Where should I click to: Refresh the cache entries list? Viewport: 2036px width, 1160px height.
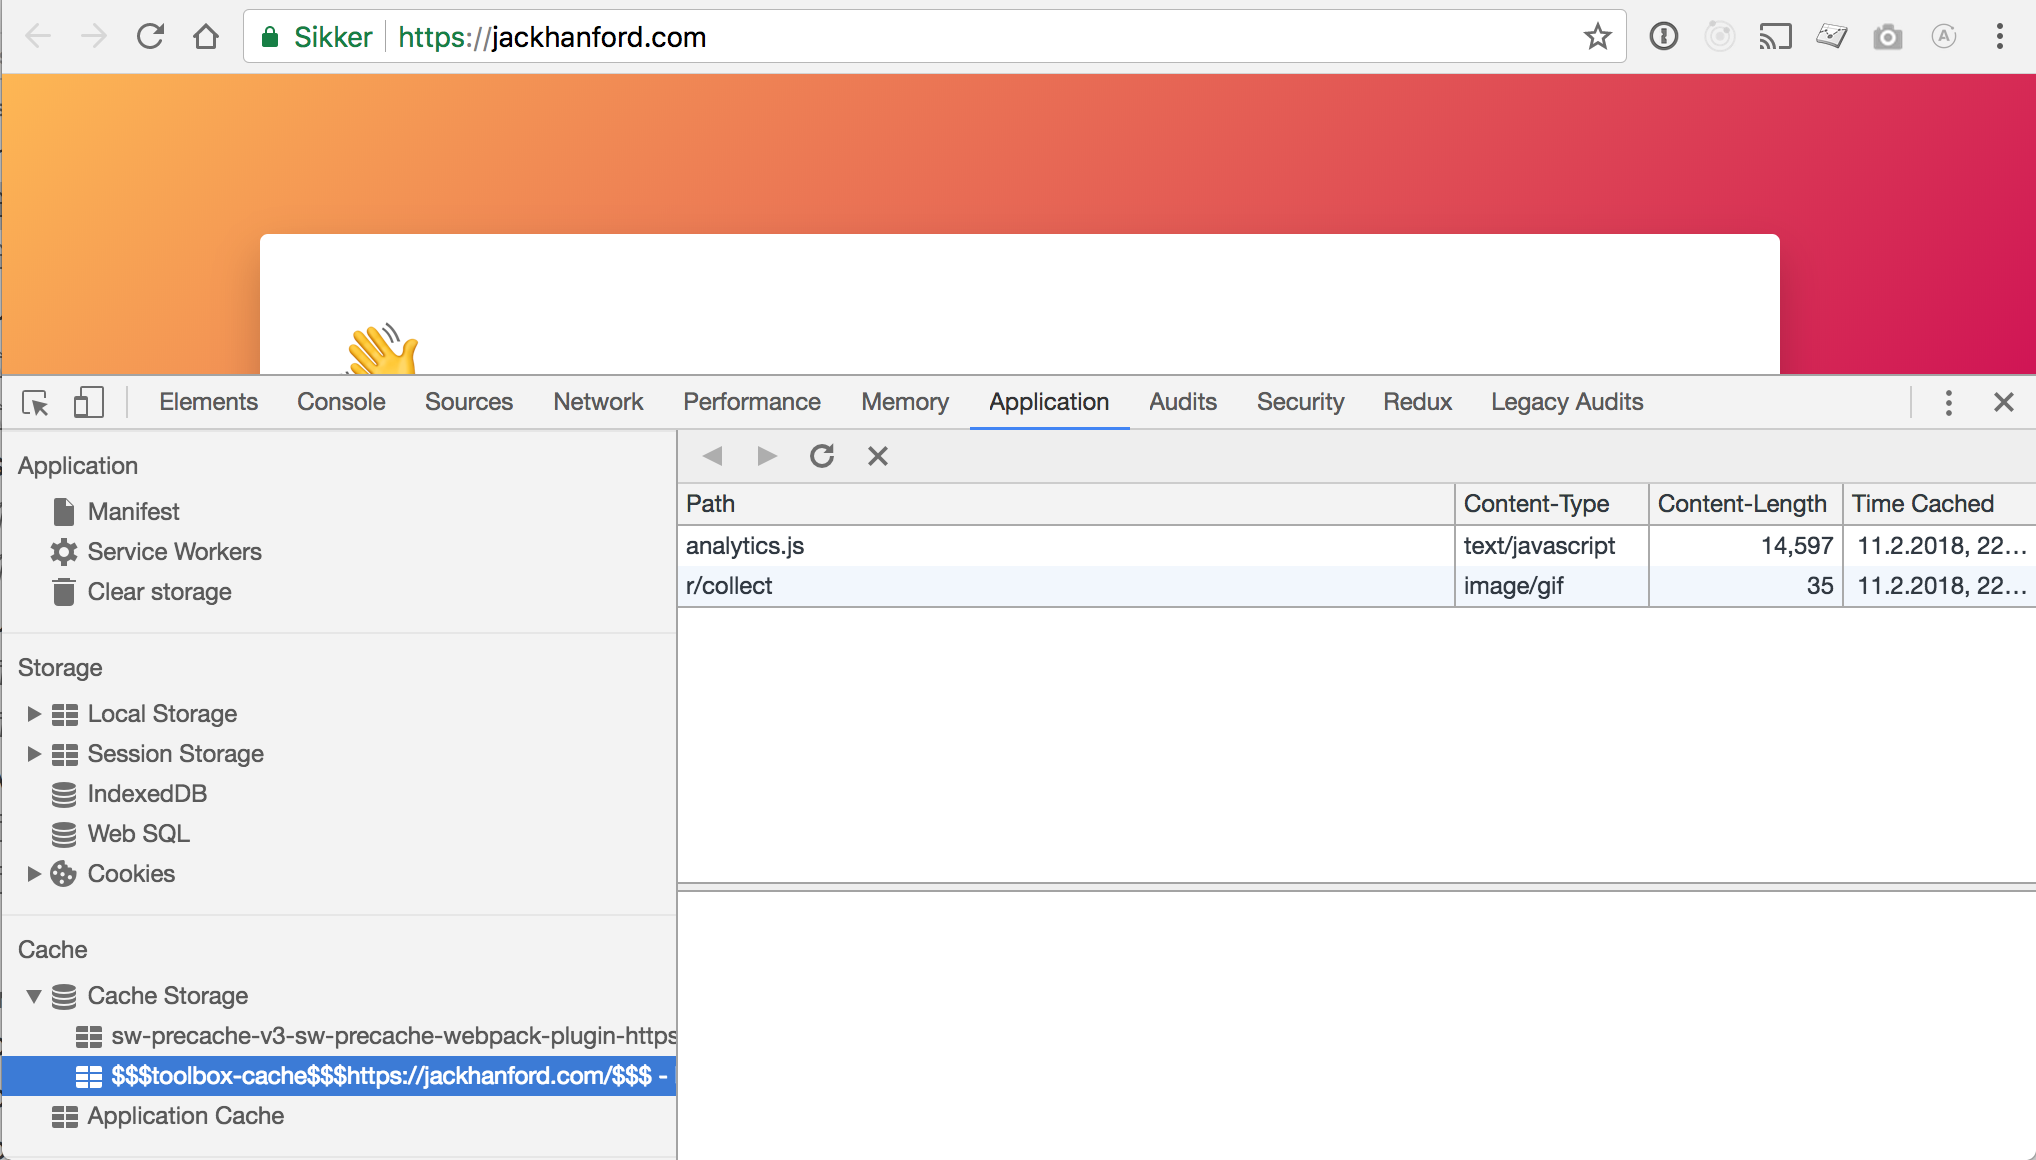[x=822, y=456]
